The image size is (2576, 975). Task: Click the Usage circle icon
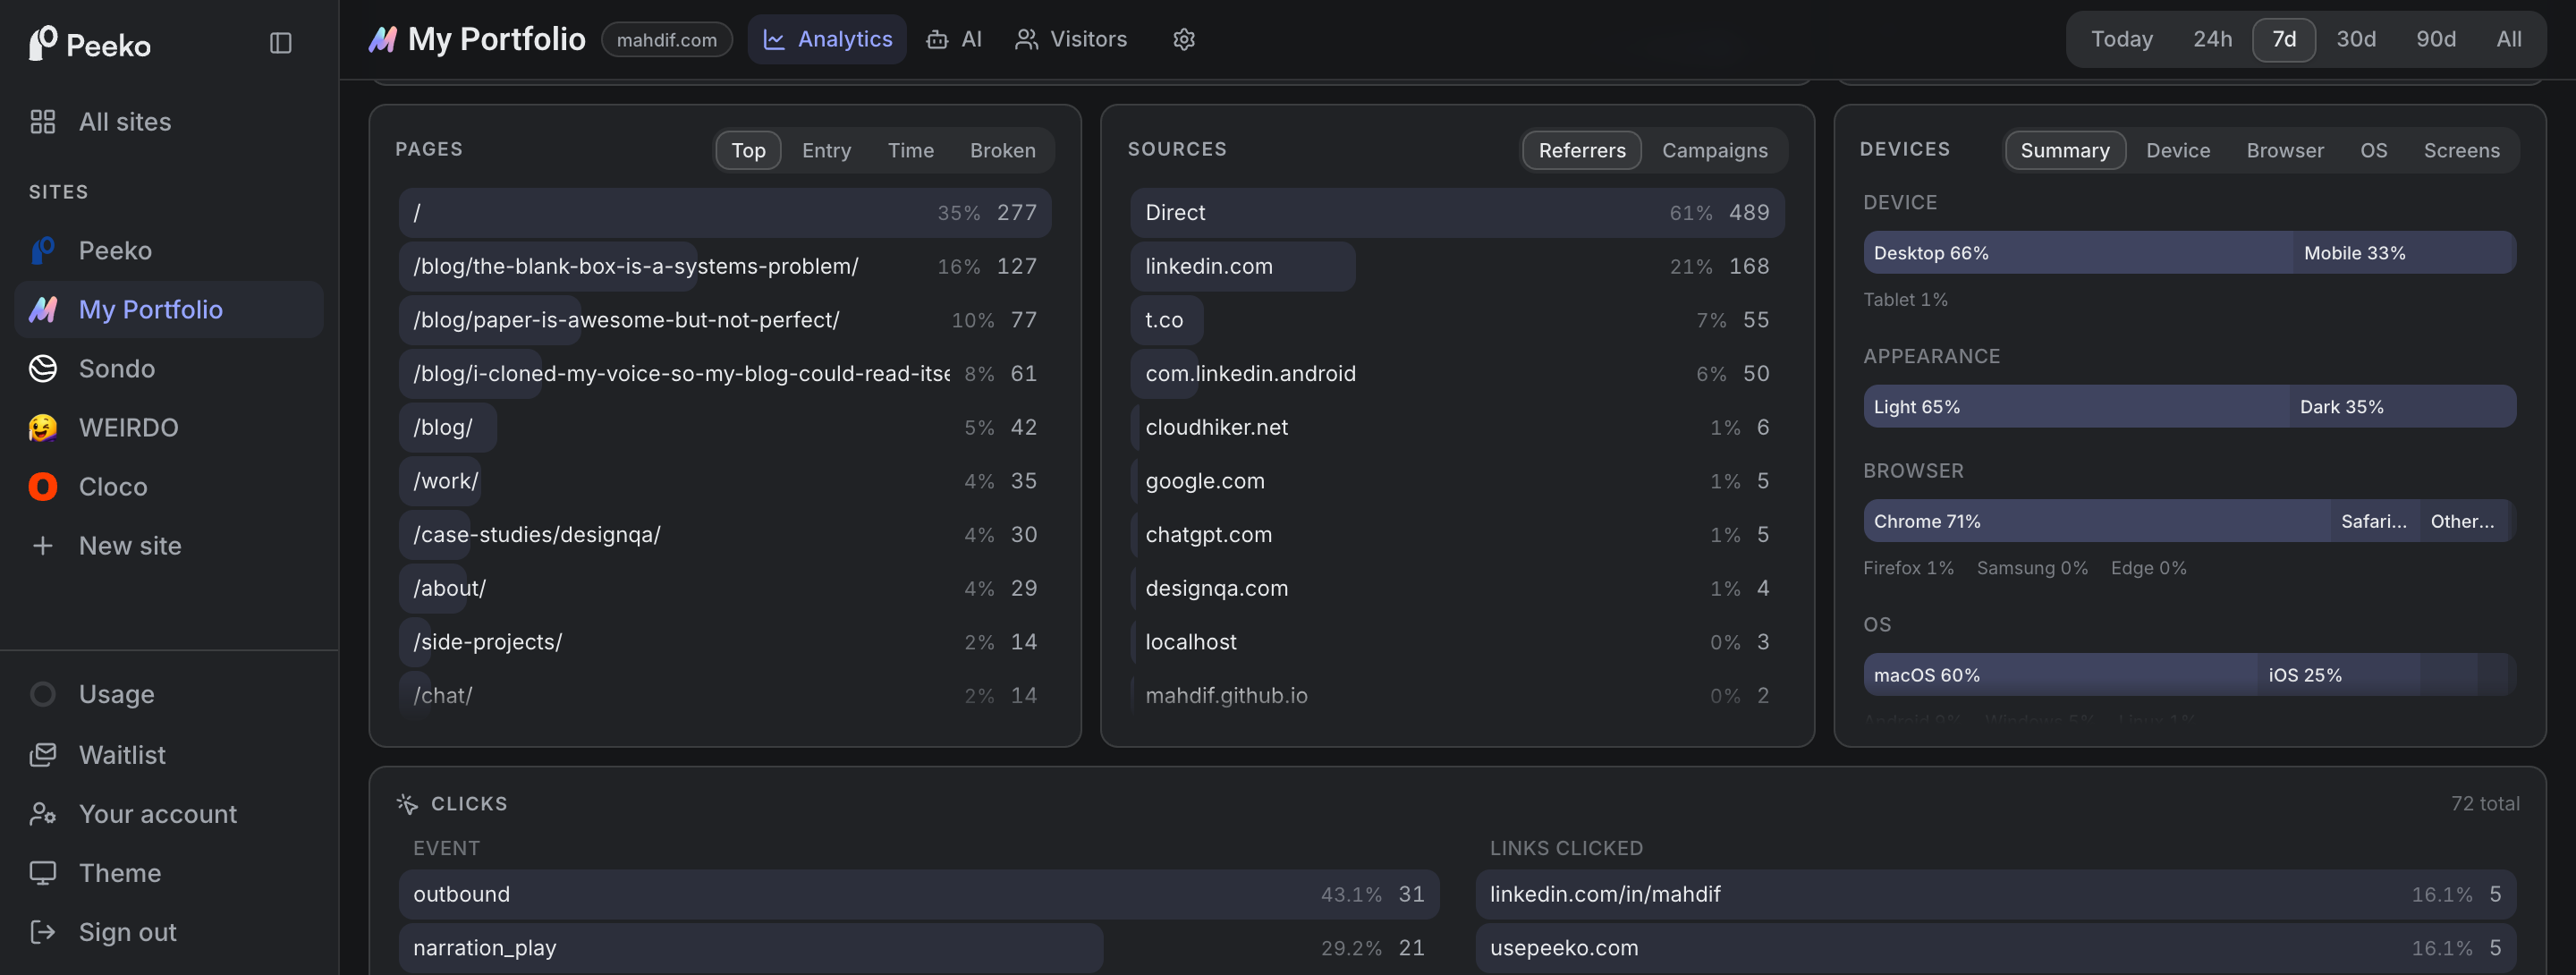click(43, 694)
